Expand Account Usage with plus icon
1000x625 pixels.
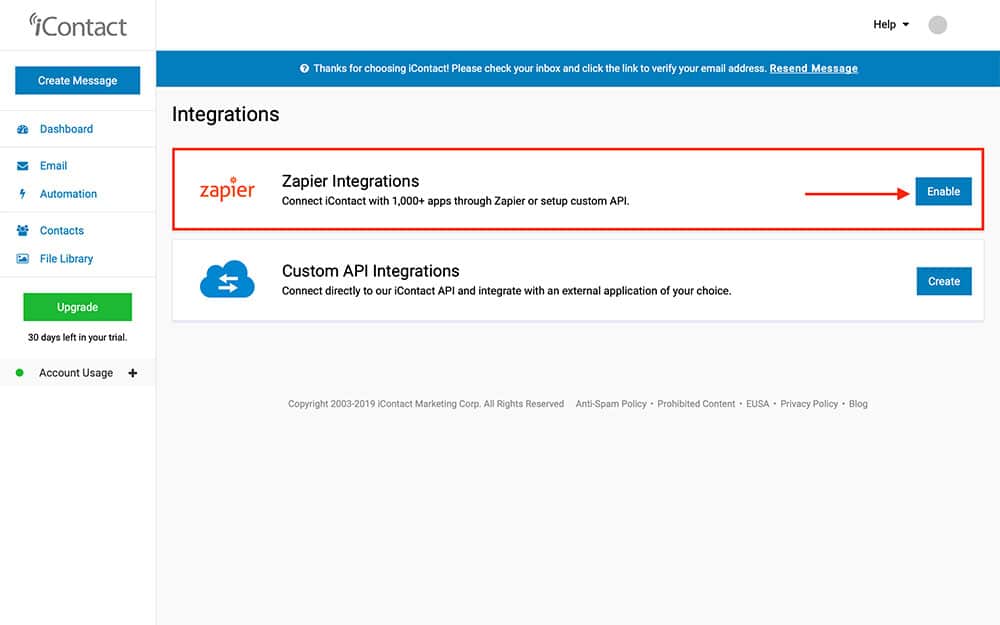pyautogui.click(x=133, y=373)
